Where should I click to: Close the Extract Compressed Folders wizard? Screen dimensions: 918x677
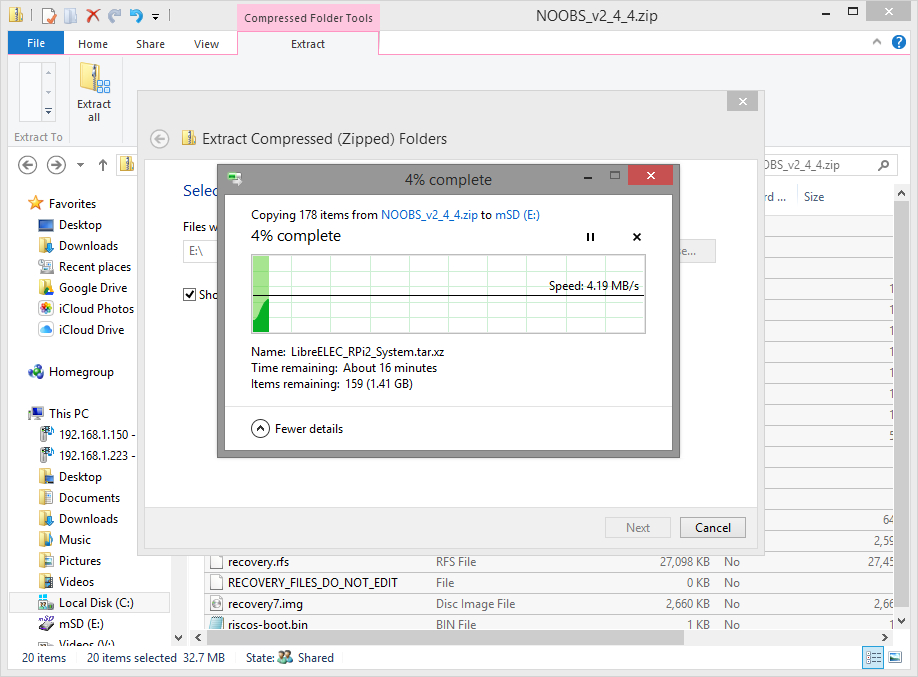point(742,101)
